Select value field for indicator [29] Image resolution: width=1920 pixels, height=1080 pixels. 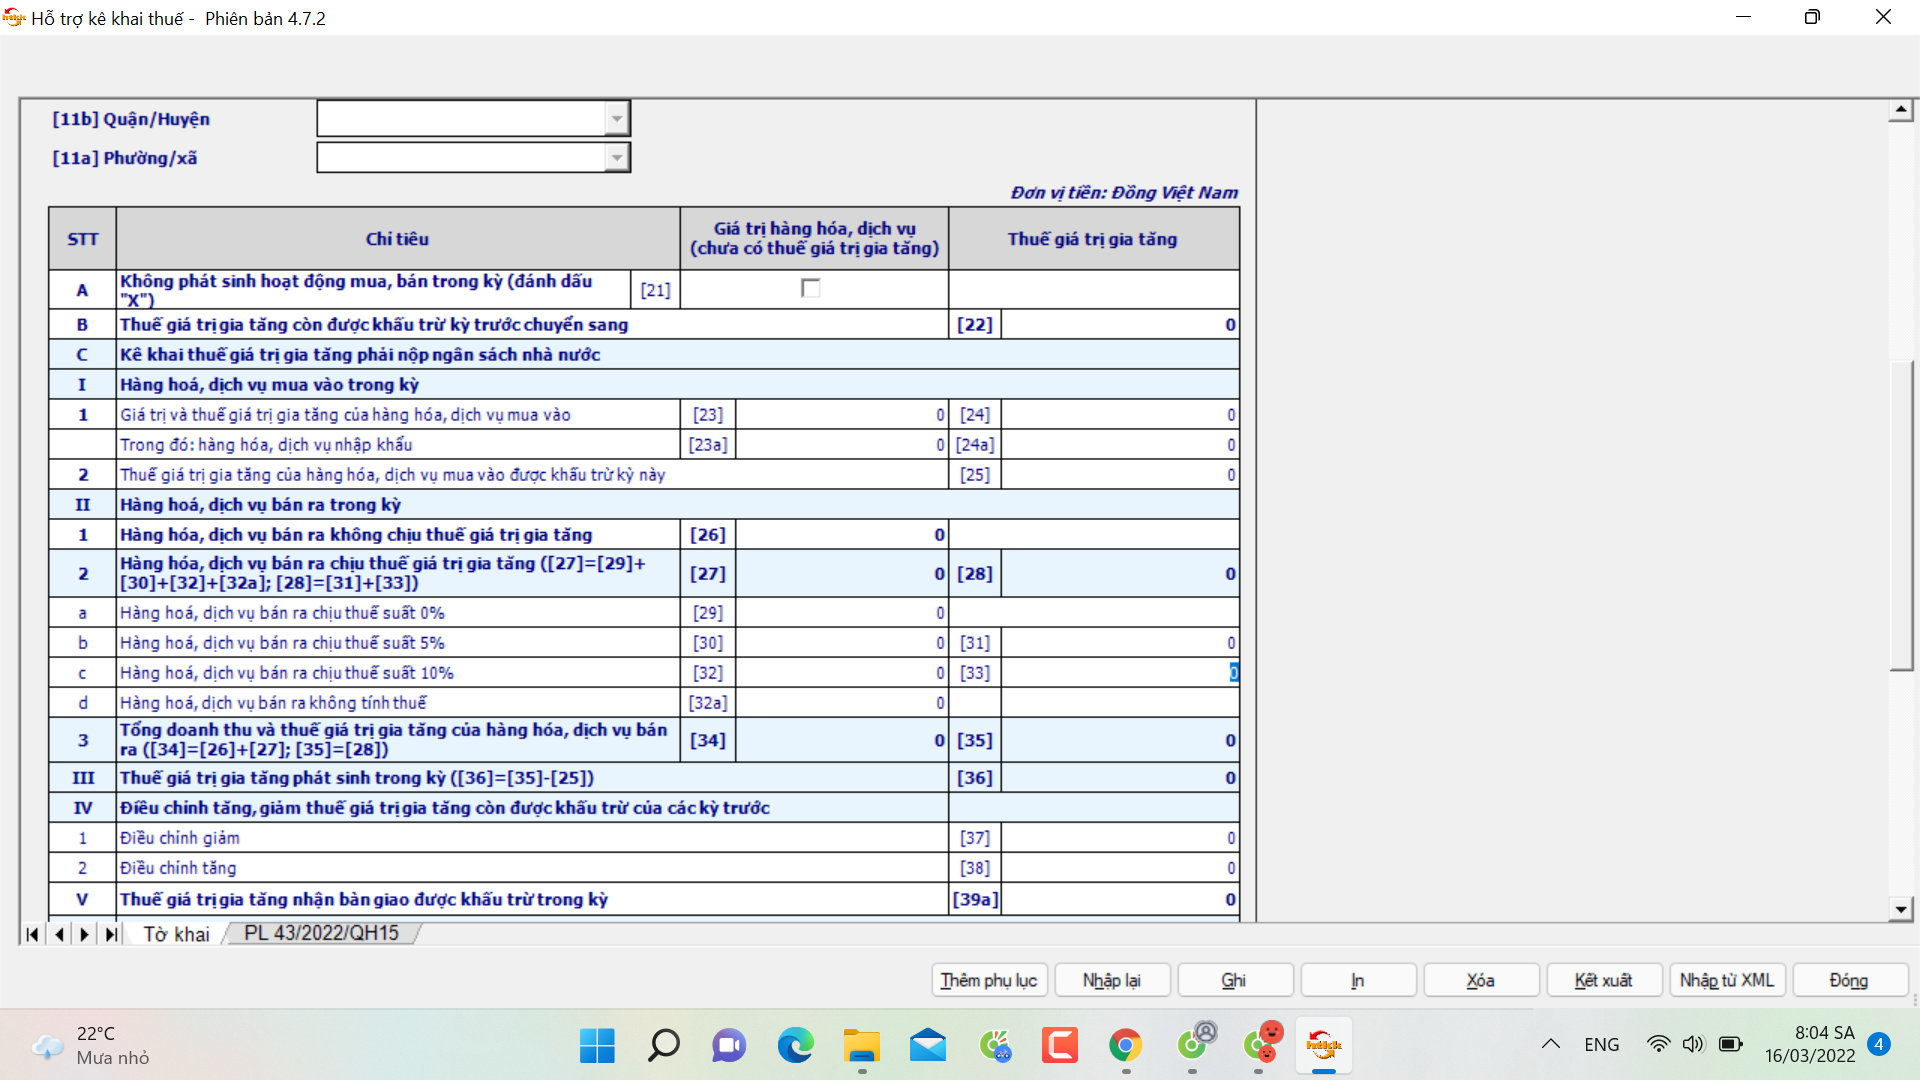tap(841, 612)
